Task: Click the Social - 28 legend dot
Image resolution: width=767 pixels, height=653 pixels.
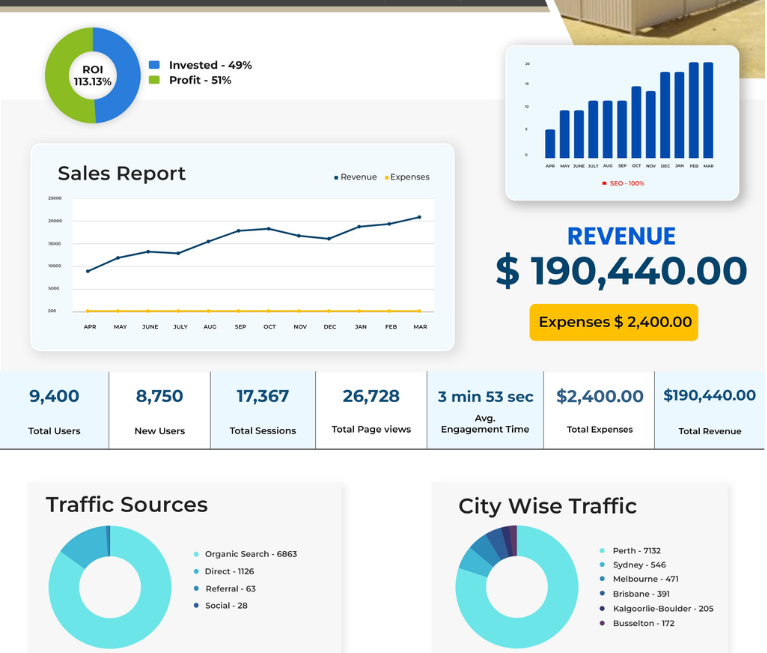Action: 196,606
